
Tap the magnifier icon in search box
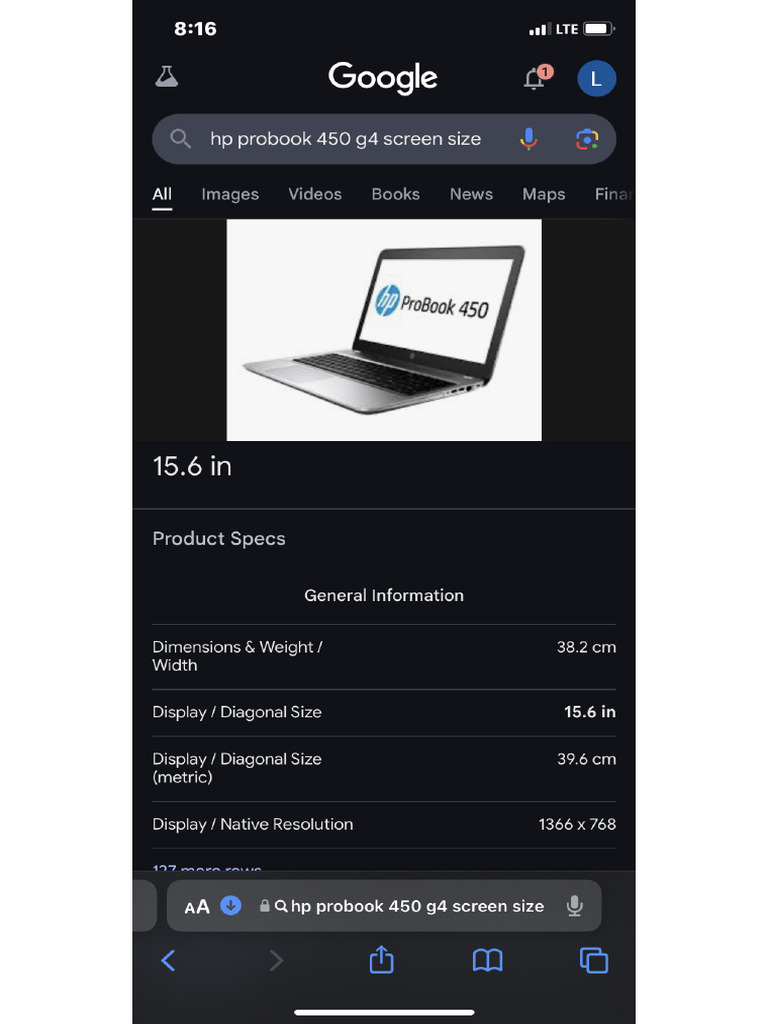[x=180, y=138]
